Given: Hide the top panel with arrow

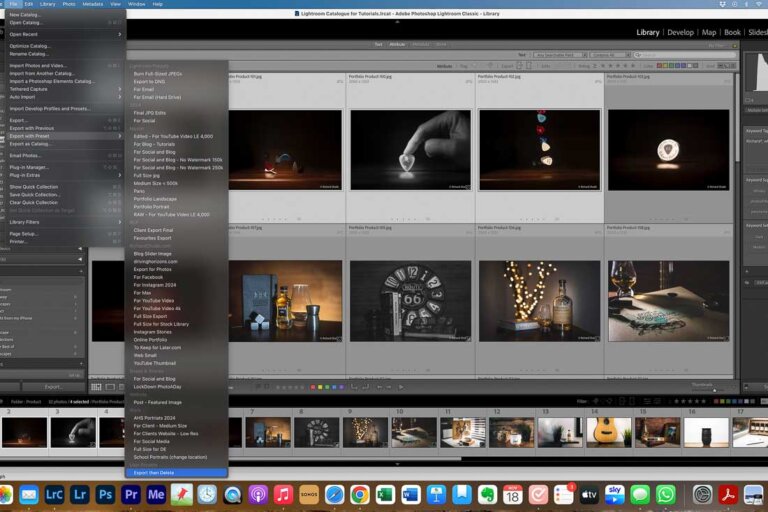Looking at the screenshot, I should 397,22.
